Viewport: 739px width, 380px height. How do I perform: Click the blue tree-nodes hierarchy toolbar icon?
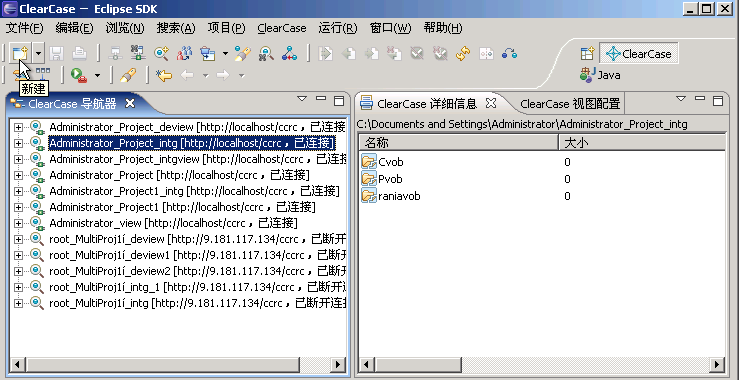point(289,53)
